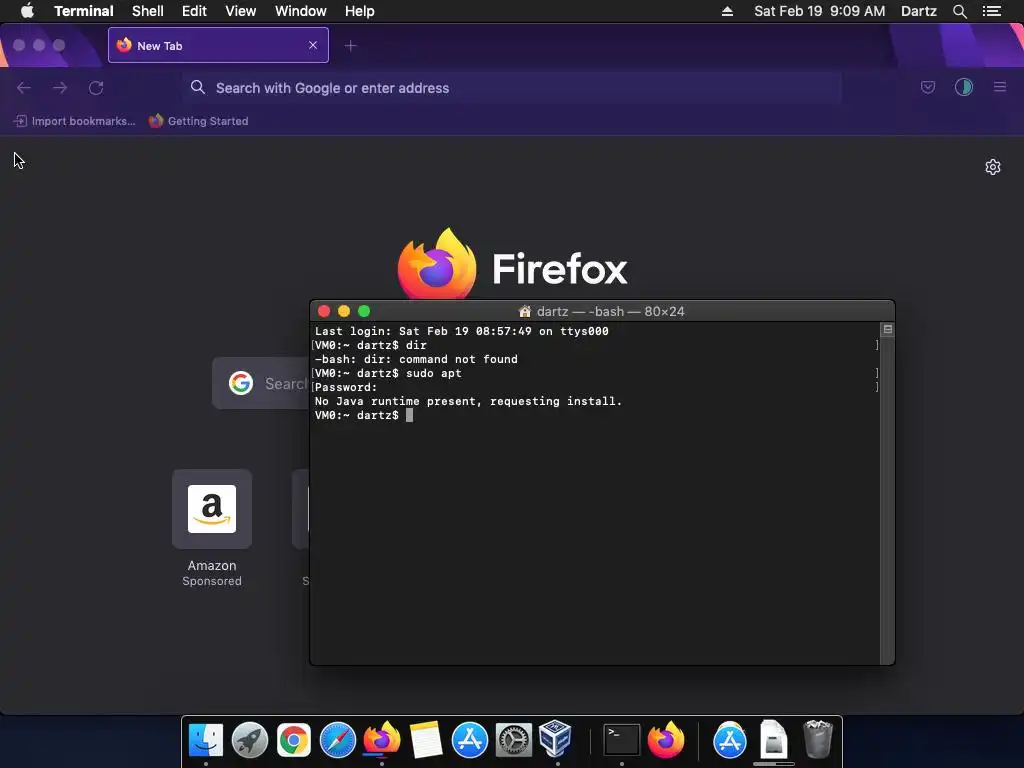
Task: Open Trash from the Dock
Action: tap(818, 739)
